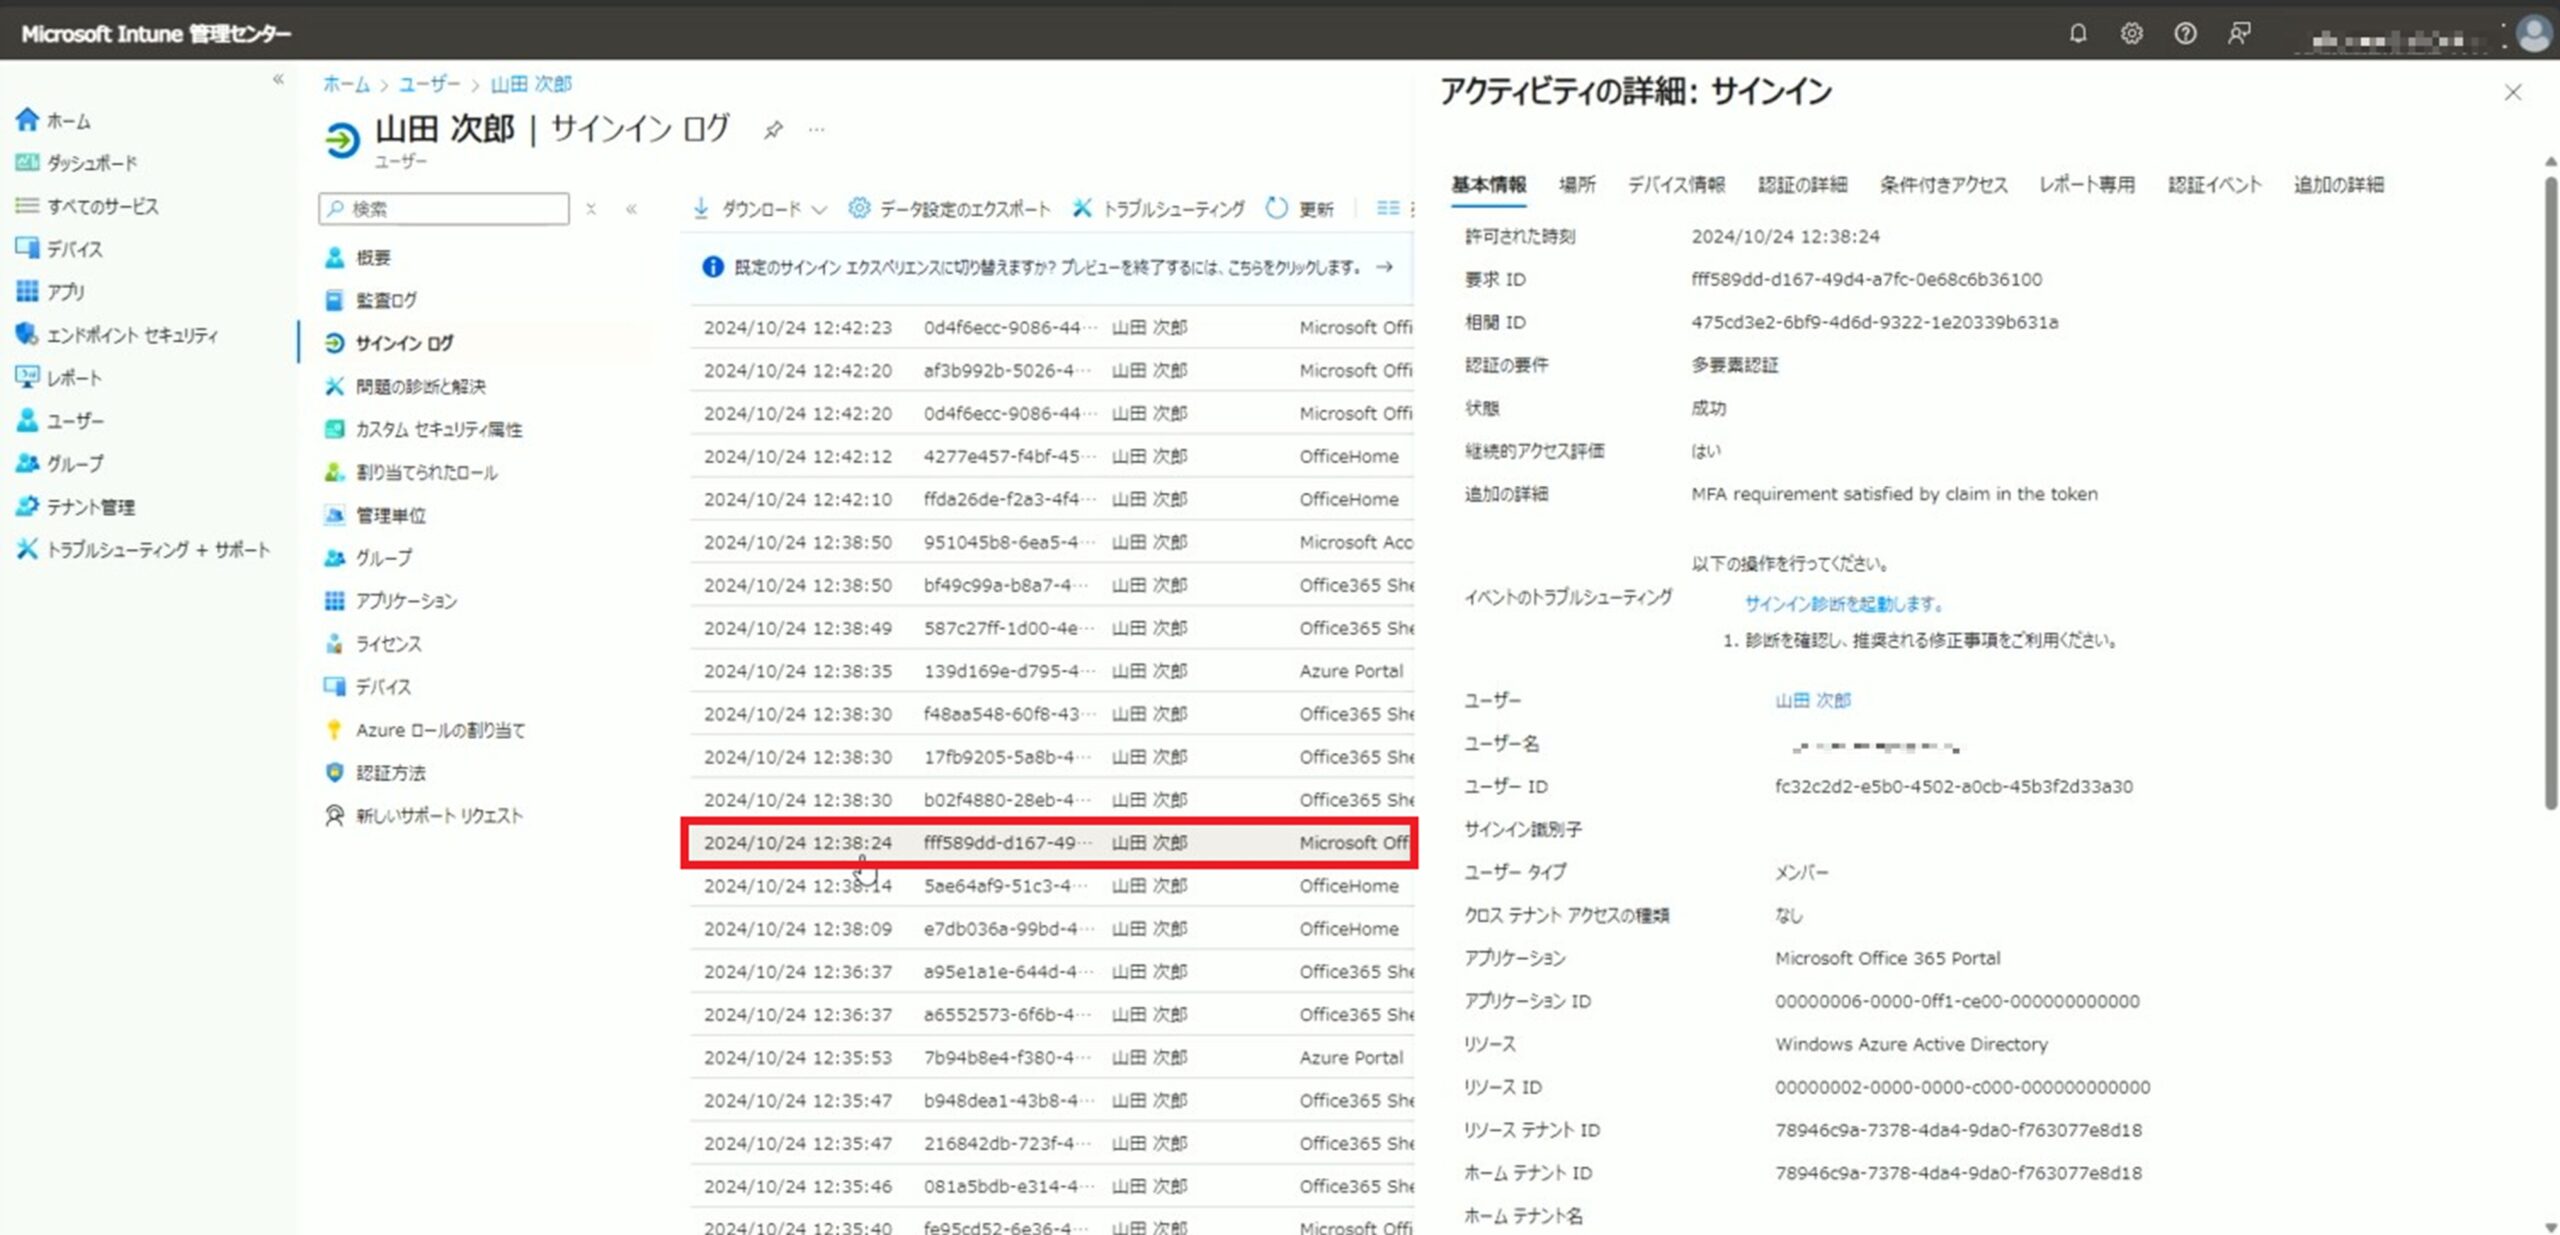Click 山田 次郎 breadcrumb link
2560x1235 pixels.
pyautogui.click(x=531, y=84)
